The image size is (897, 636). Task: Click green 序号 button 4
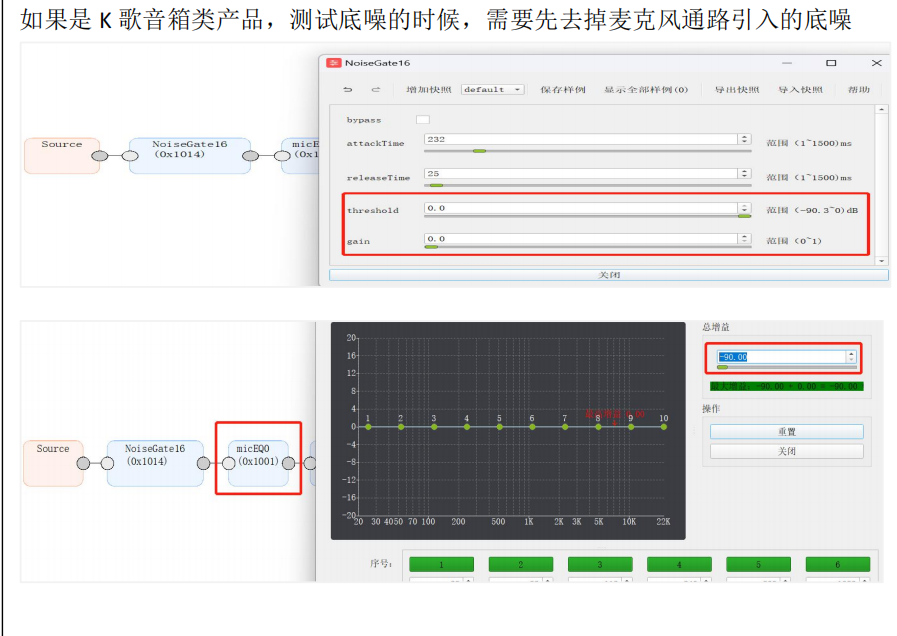coord(679,565)
